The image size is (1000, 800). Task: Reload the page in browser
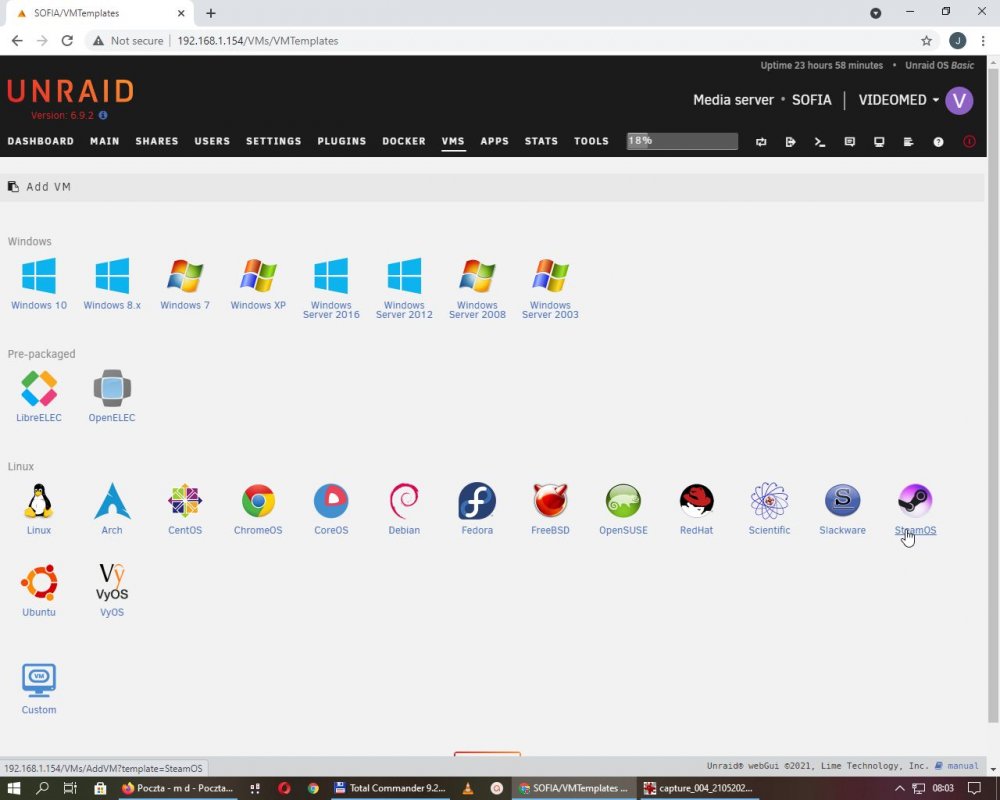[67, 41]
